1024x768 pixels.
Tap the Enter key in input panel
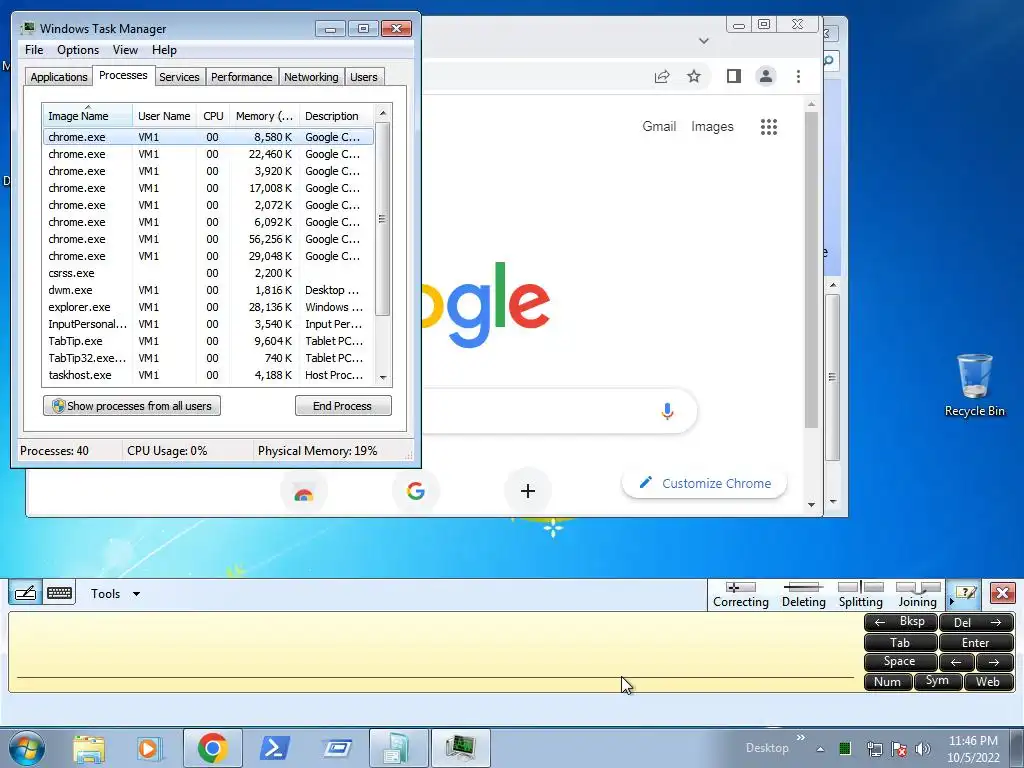[976, 643]
